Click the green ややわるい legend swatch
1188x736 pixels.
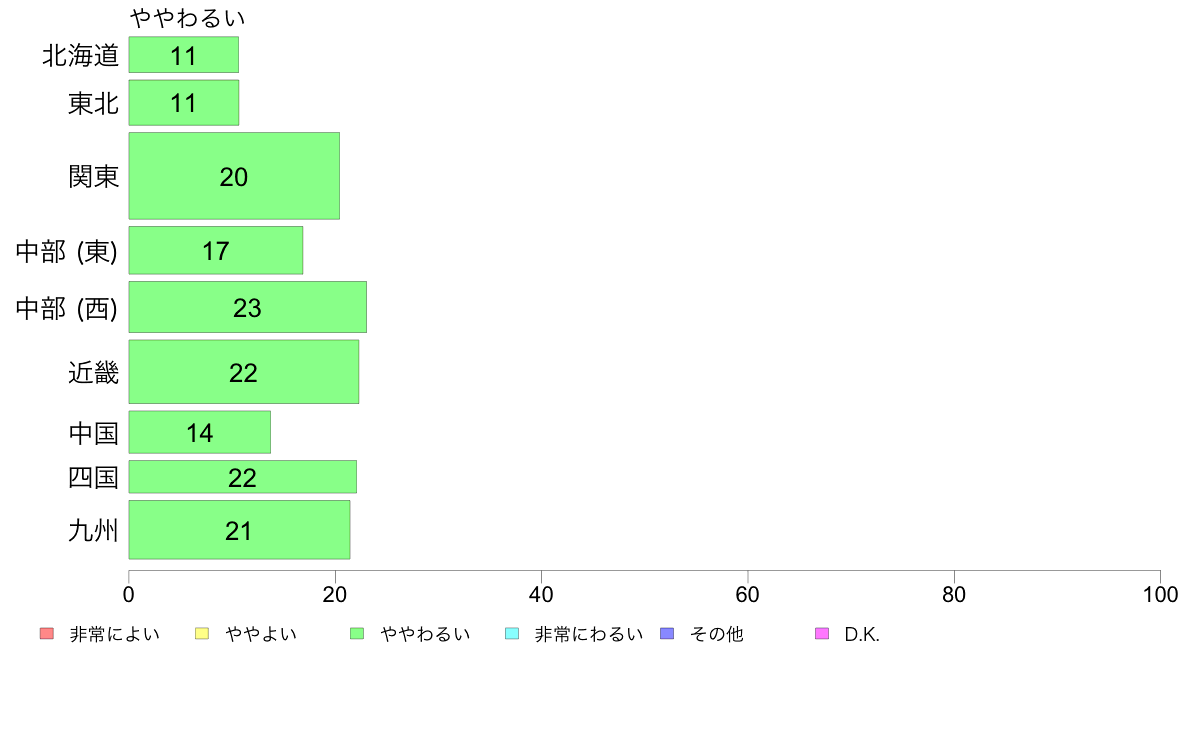(357, 634)
